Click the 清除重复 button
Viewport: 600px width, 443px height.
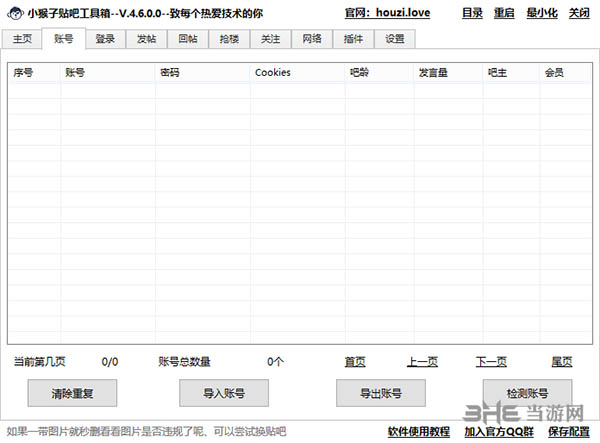click(x=72, y=393)
